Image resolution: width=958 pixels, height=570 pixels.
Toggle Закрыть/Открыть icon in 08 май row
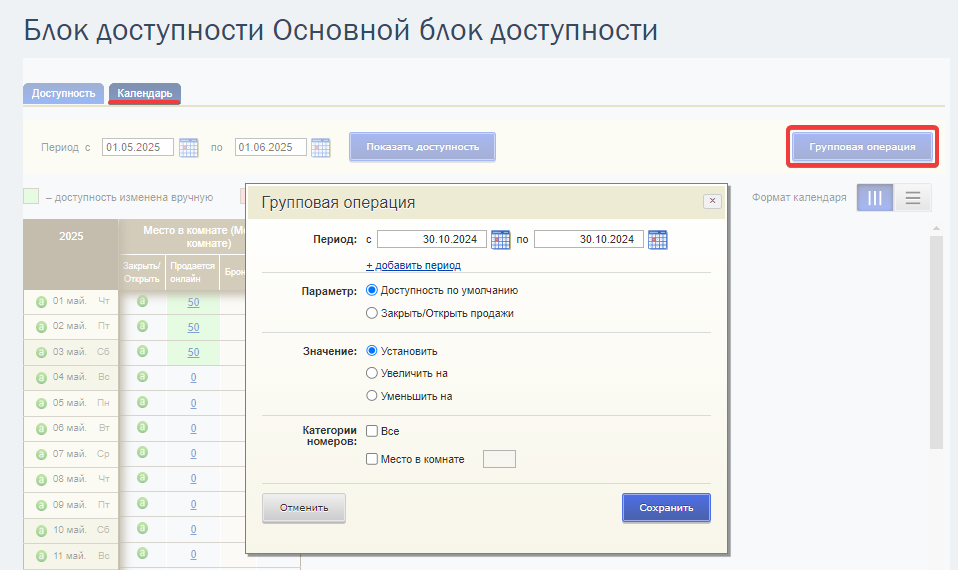click(142, 477)
